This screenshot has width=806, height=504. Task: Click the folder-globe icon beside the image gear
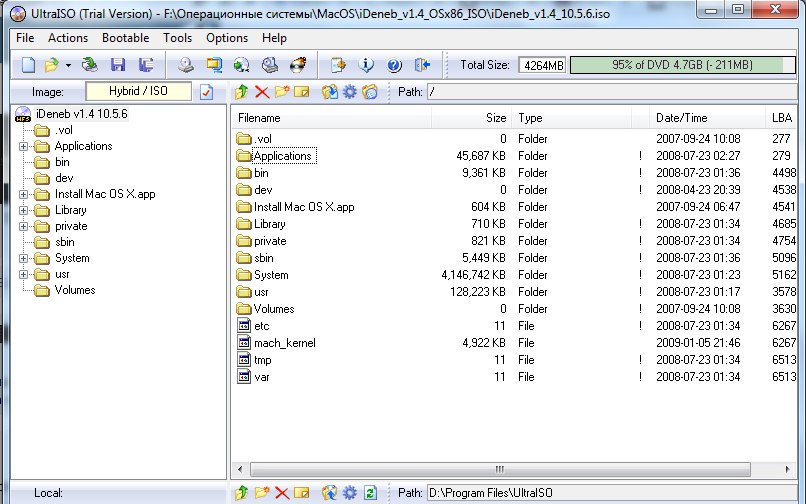370,92
